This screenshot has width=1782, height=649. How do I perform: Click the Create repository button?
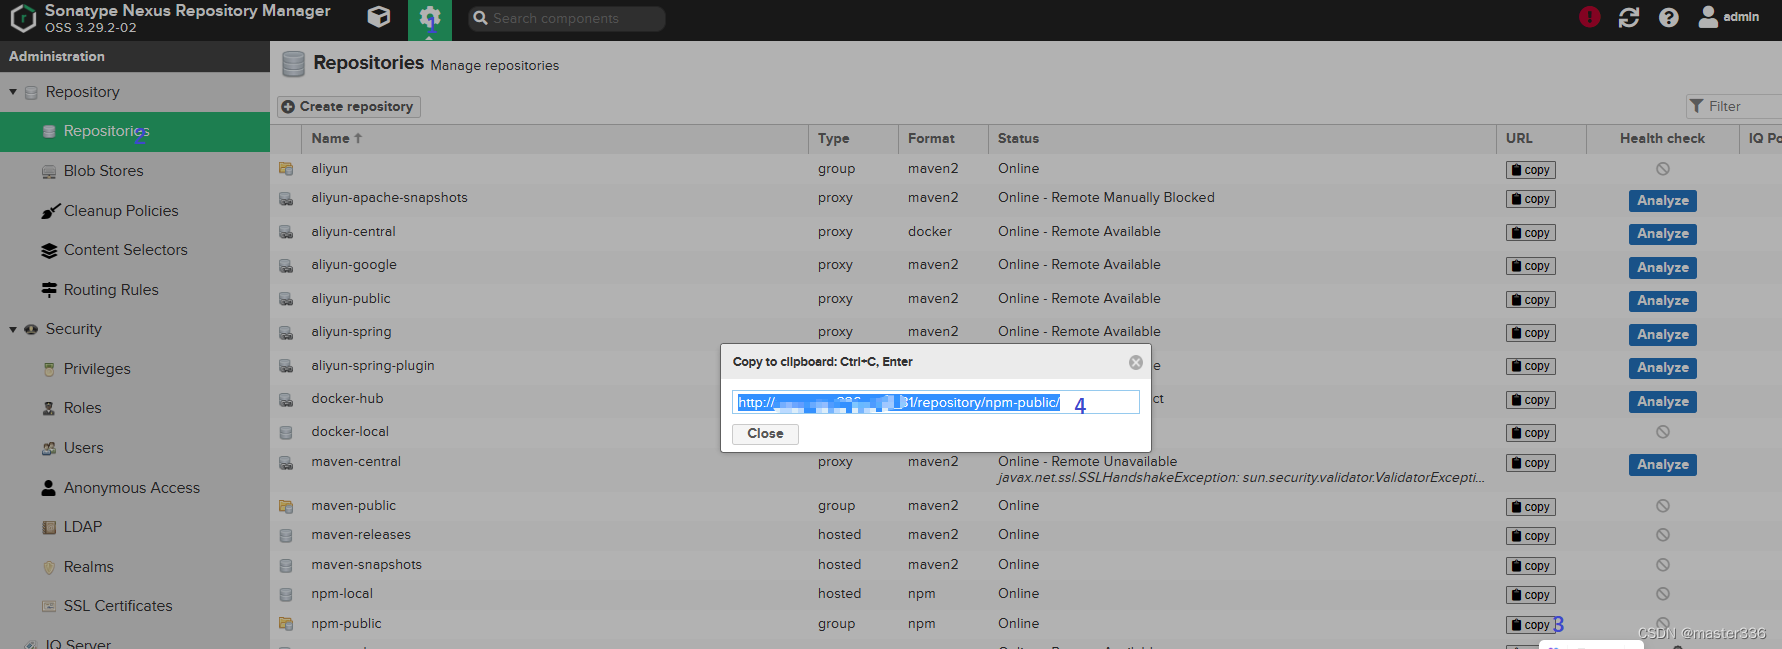[348, 106]
